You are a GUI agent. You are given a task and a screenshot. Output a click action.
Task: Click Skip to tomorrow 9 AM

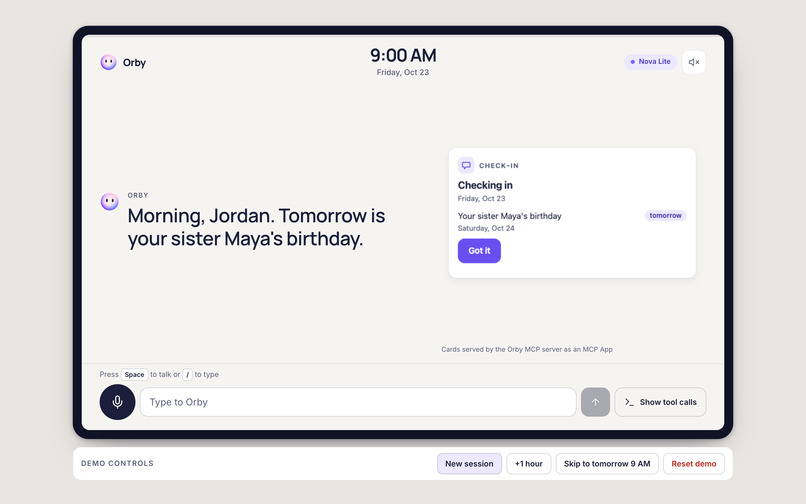tap(607, 463)
